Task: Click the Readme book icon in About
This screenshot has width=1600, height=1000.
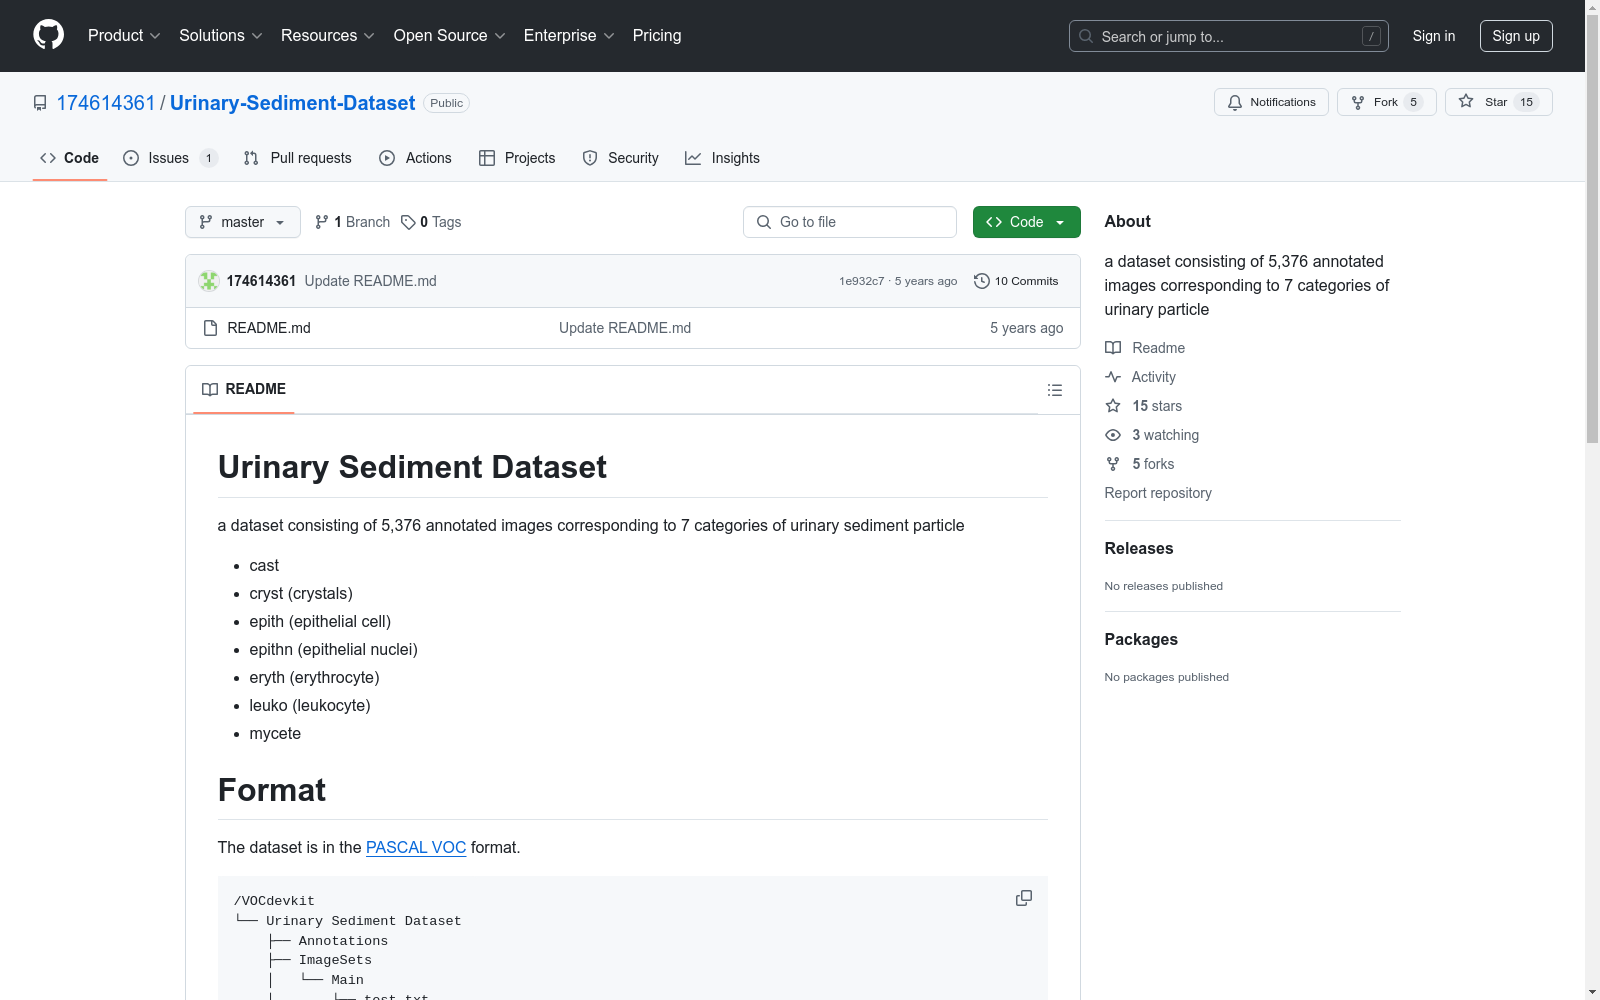Action: click(x=1113, y=348)
